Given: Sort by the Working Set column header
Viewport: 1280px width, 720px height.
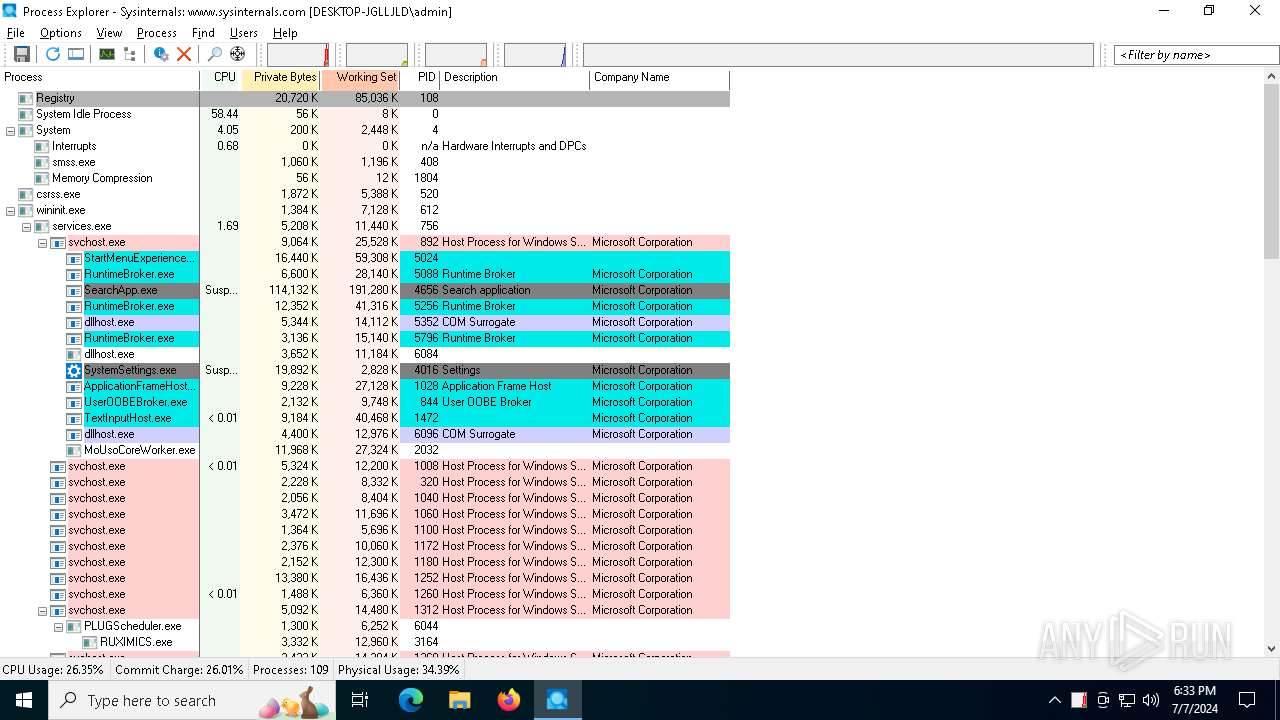Looking at the screenshot, I should click(x=361, y=77).
